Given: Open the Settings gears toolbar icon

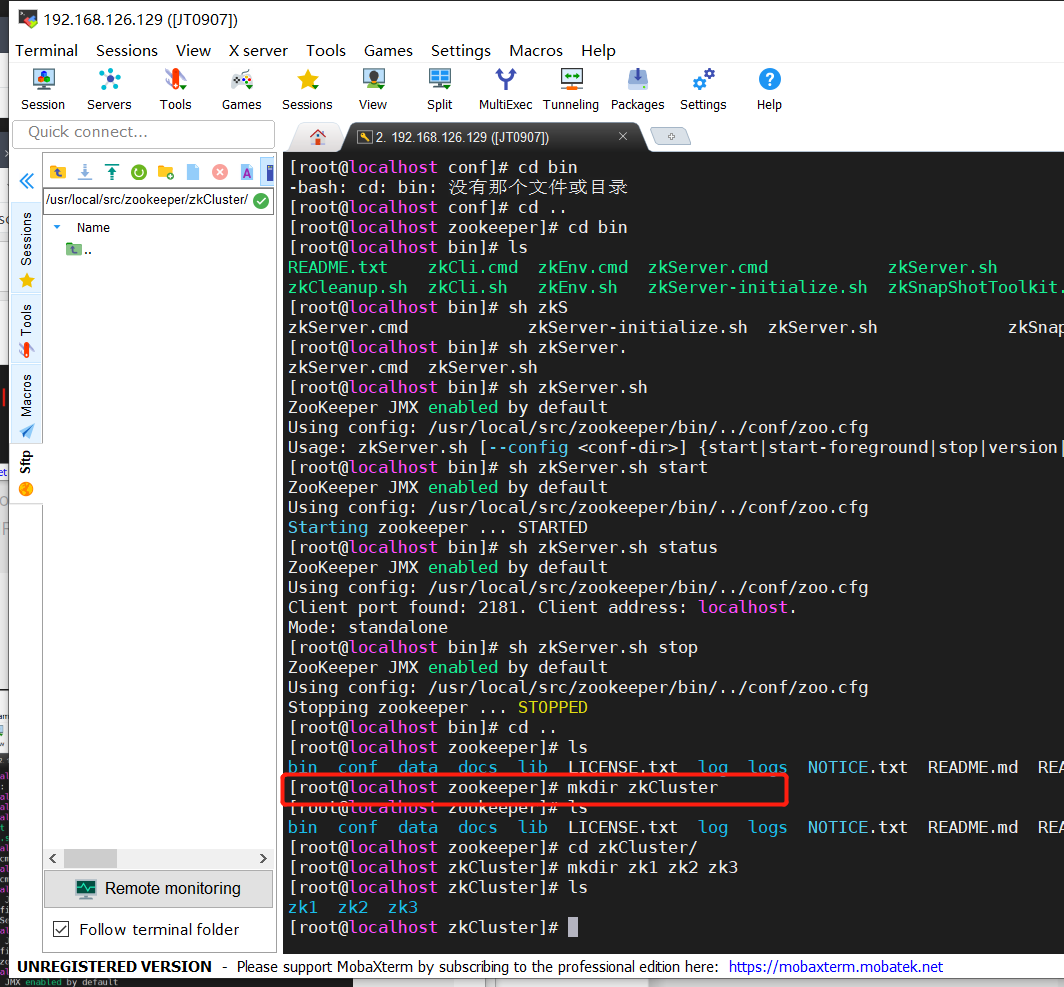Looking at the screenshot, I should [704, 89].
